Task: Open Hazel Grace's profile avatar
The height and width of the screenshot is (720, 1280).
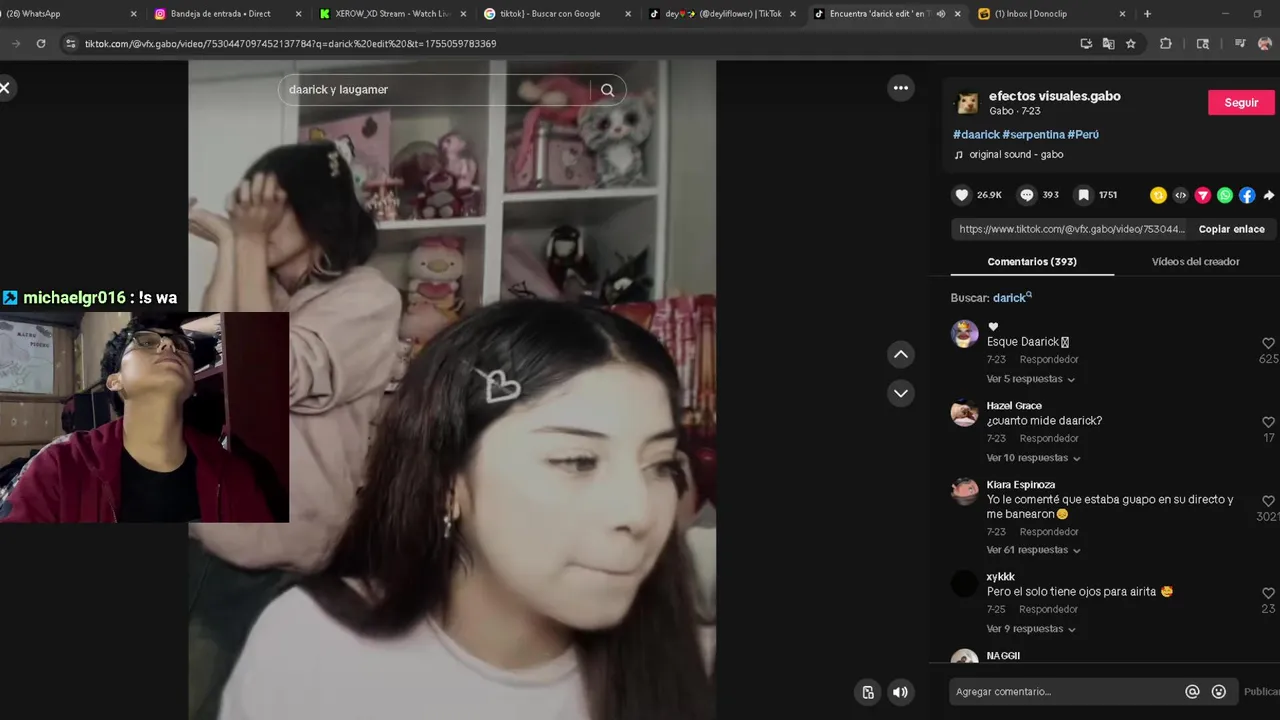Action: (x=964, y=413)
